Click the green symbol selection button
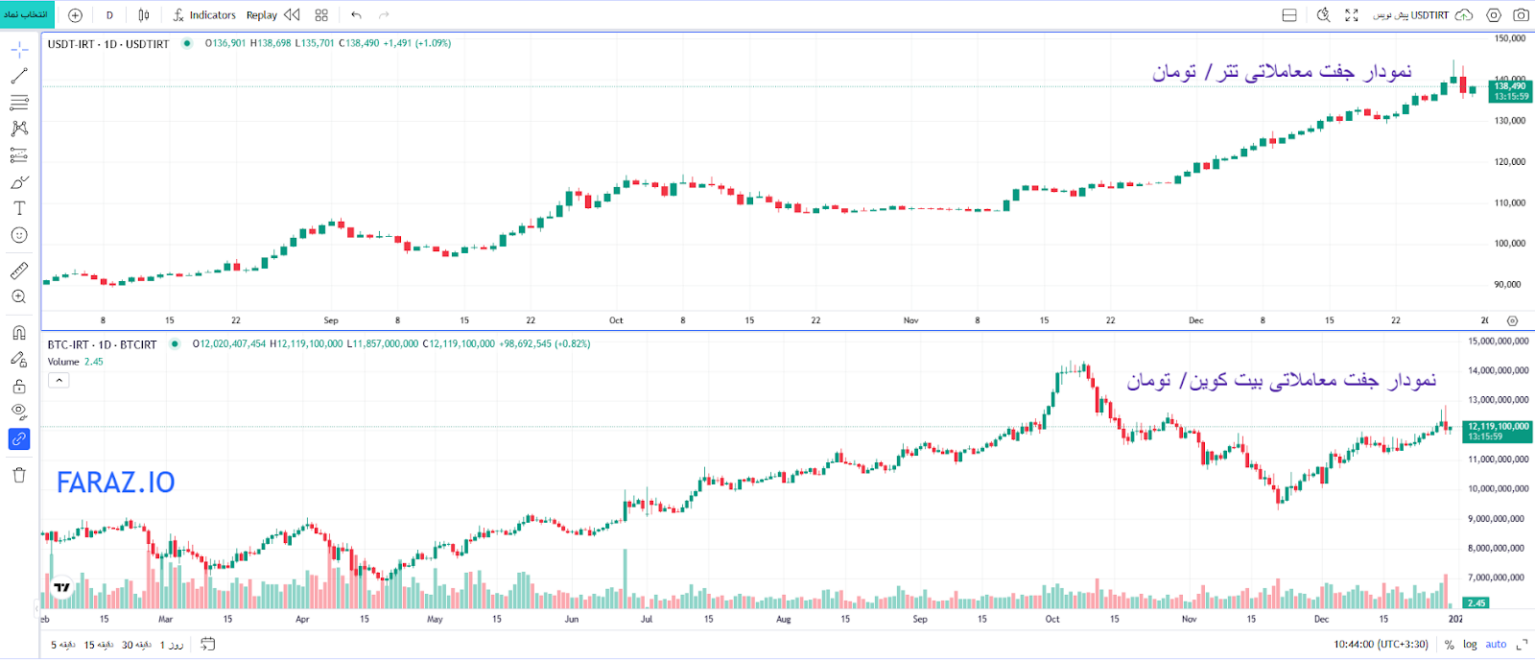The height and width of the screenshot is (660, 1535). [x=20, y=15]
